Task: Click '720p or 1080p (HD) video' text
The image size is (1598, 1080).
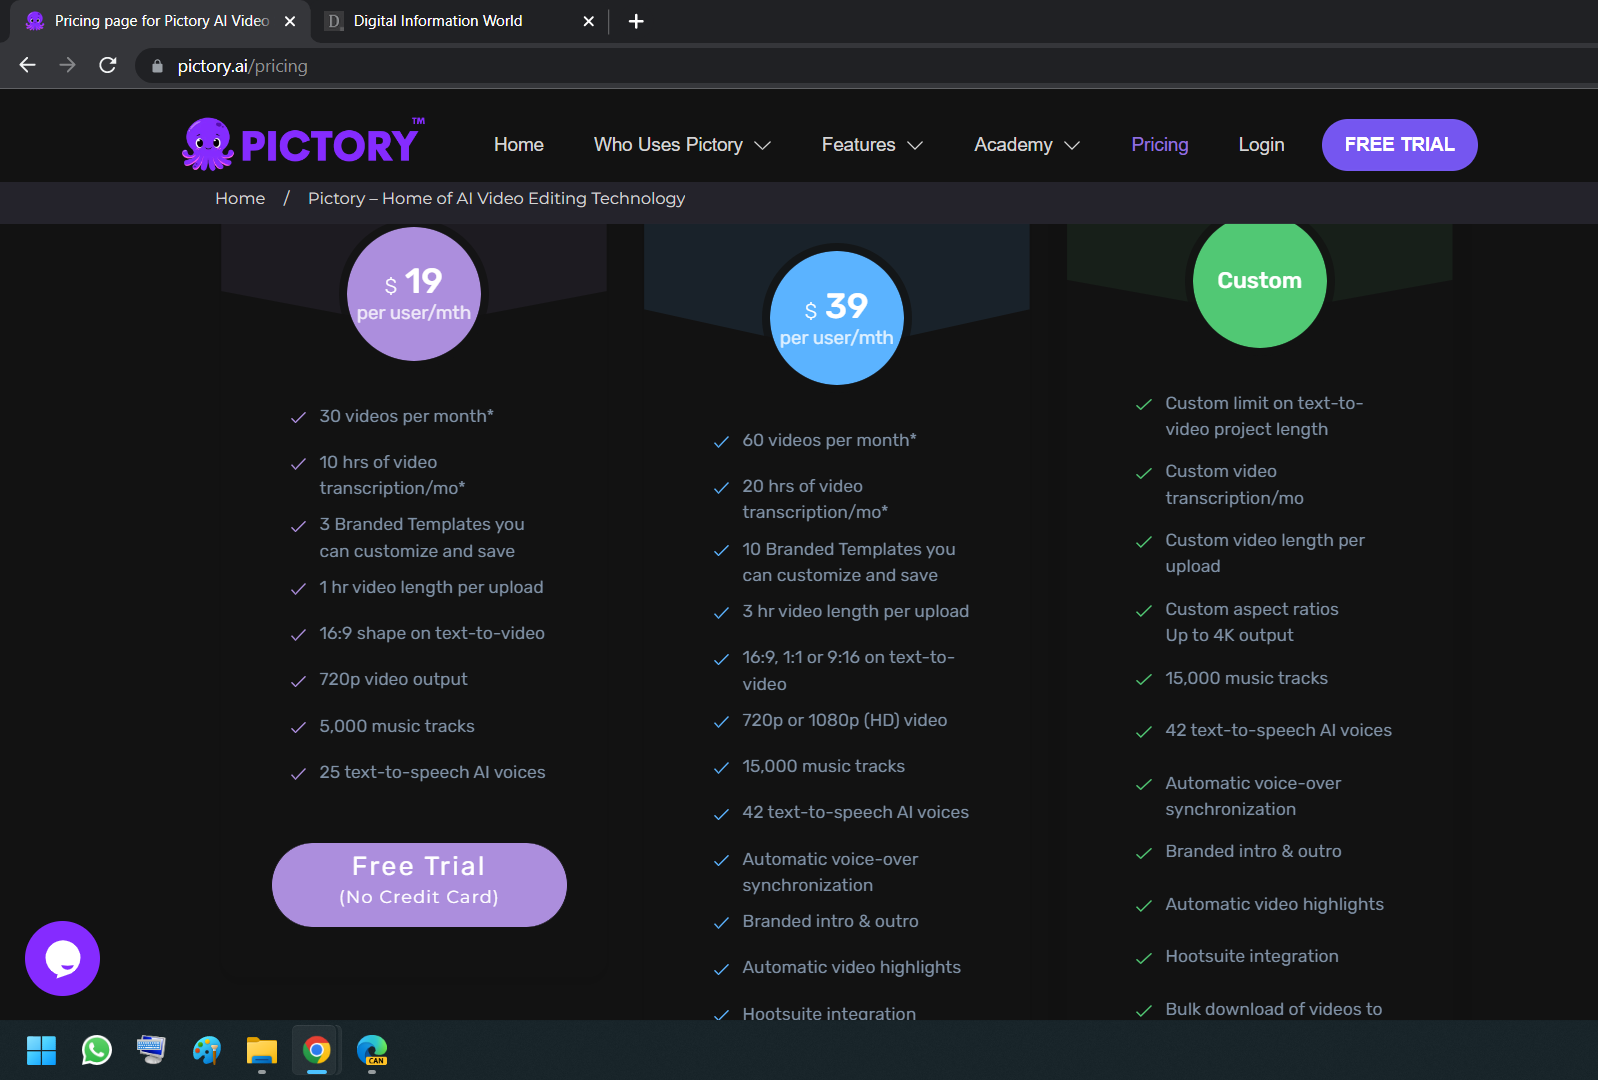Action: point(844,720)
